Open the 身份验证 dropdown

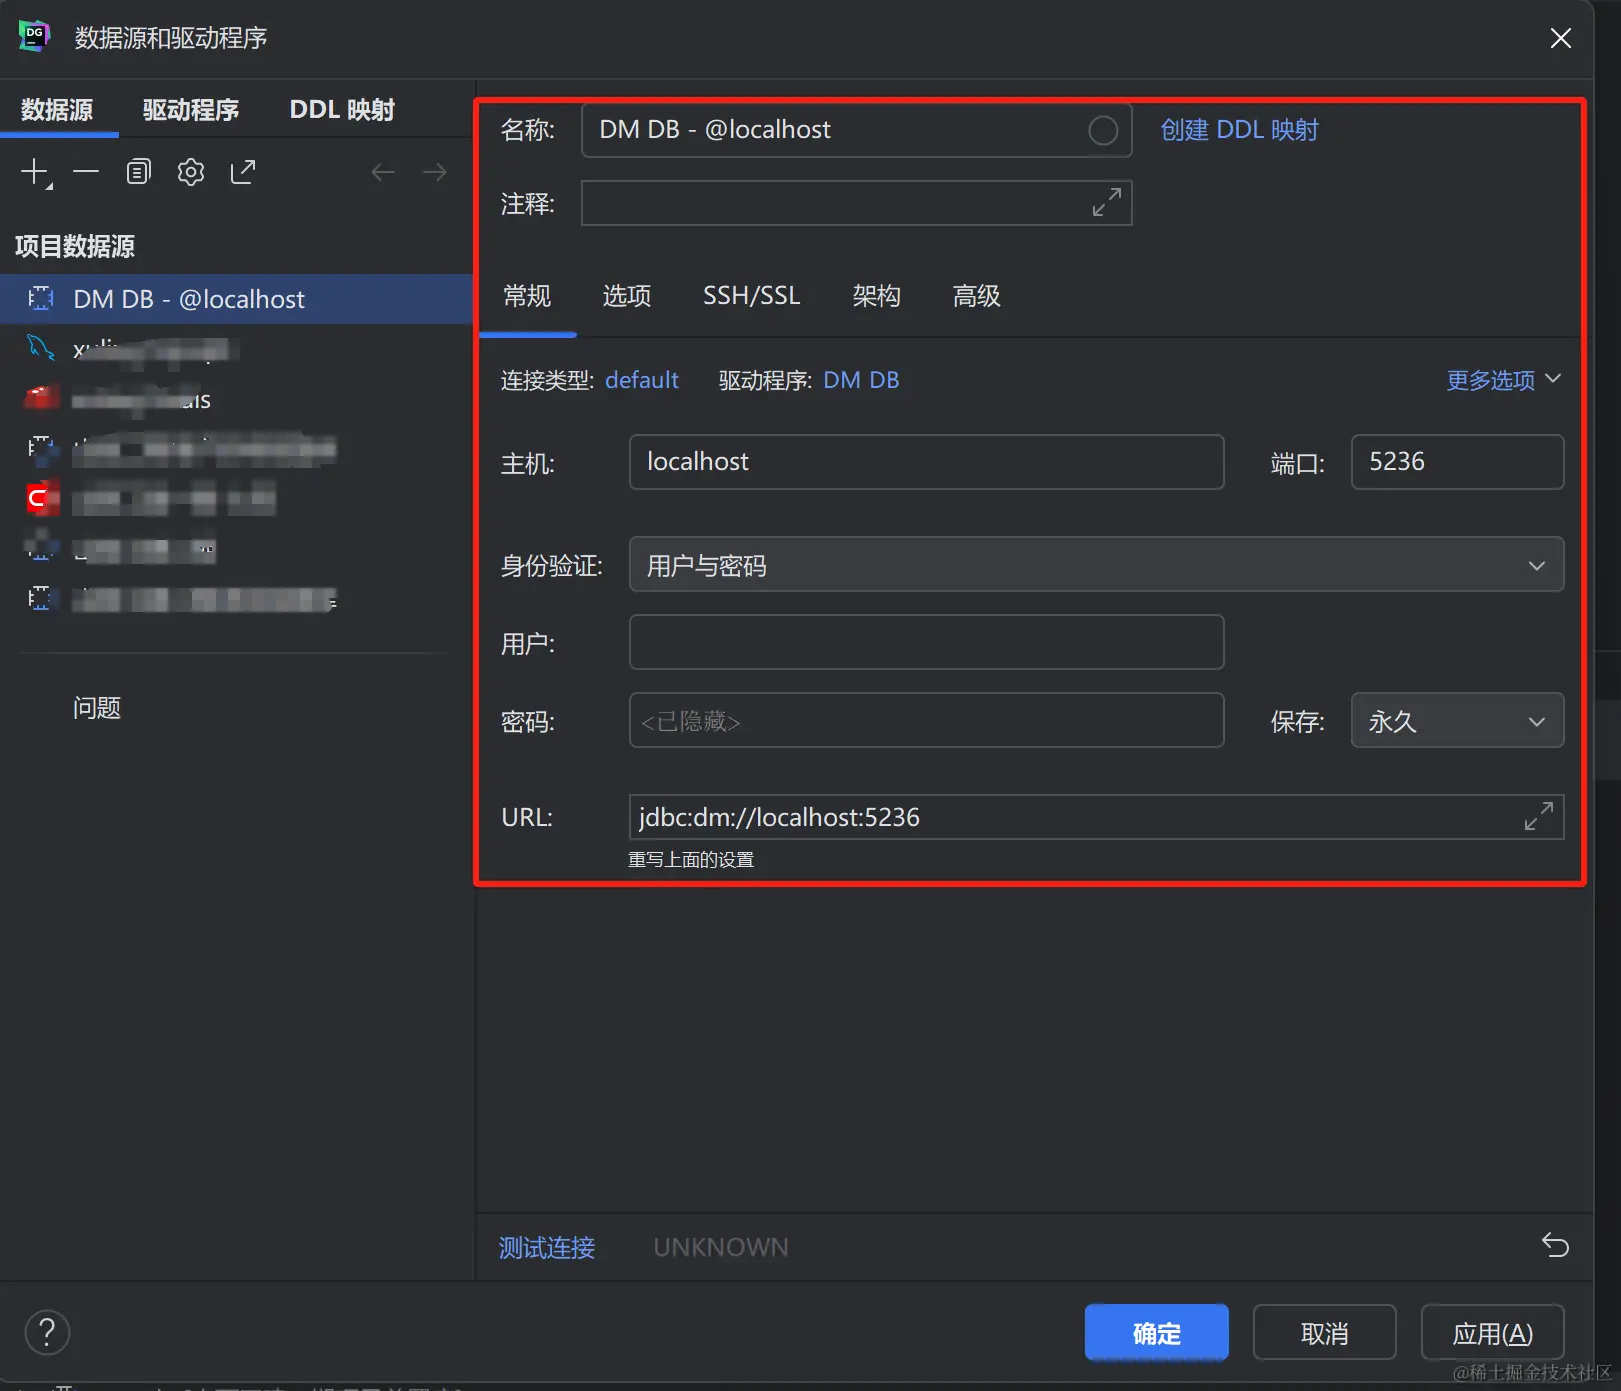coord(1096,564)
